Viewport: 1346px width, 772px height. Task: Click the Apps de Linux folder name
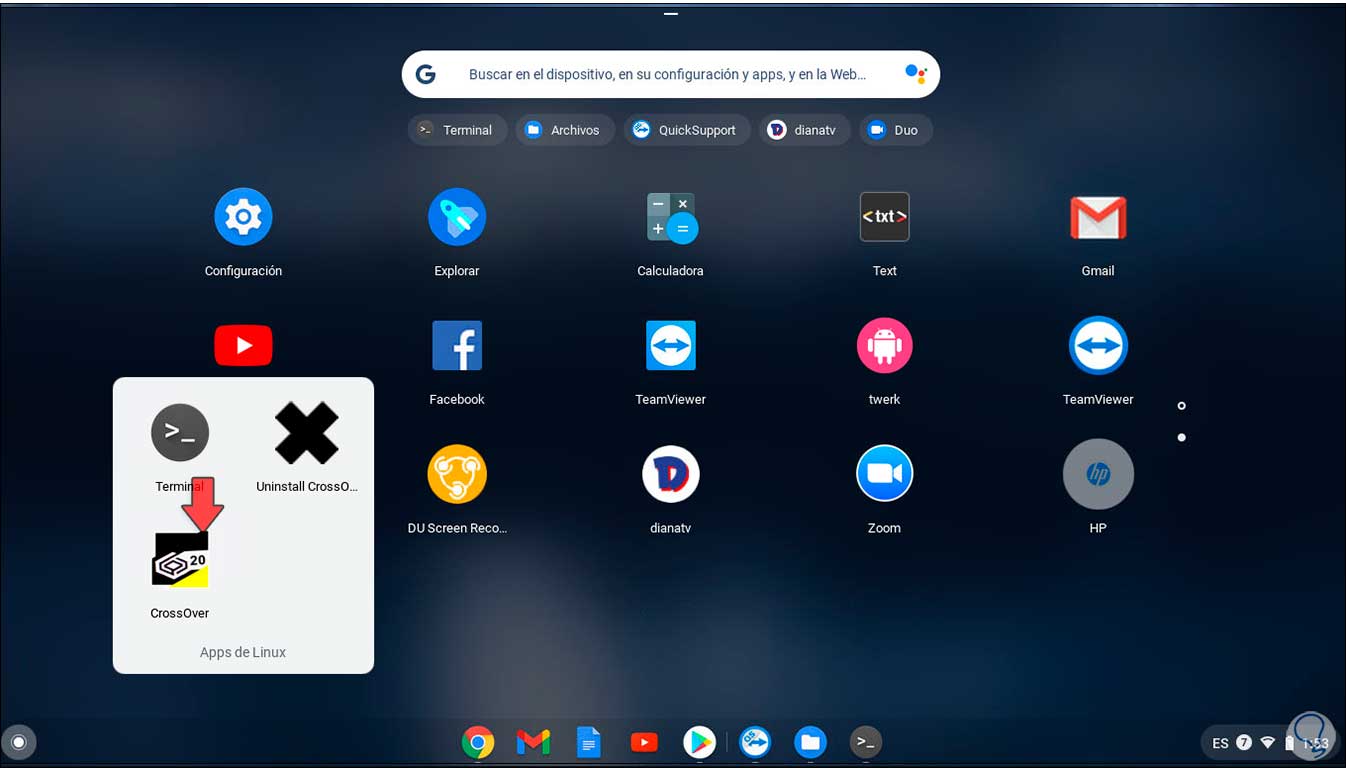243,652
